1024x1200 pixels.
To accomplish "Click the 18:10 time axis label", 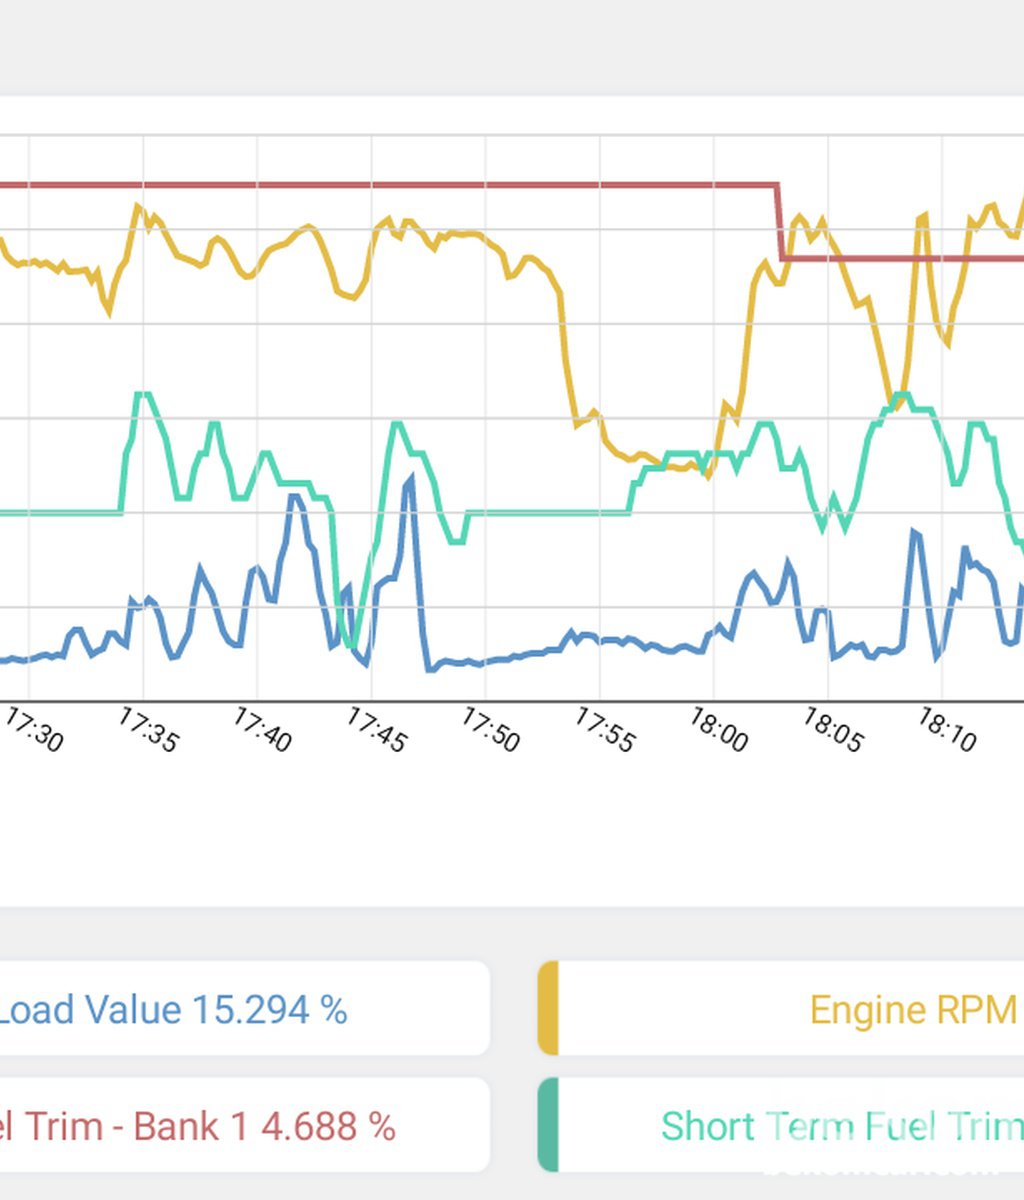I will click(946, 731).
